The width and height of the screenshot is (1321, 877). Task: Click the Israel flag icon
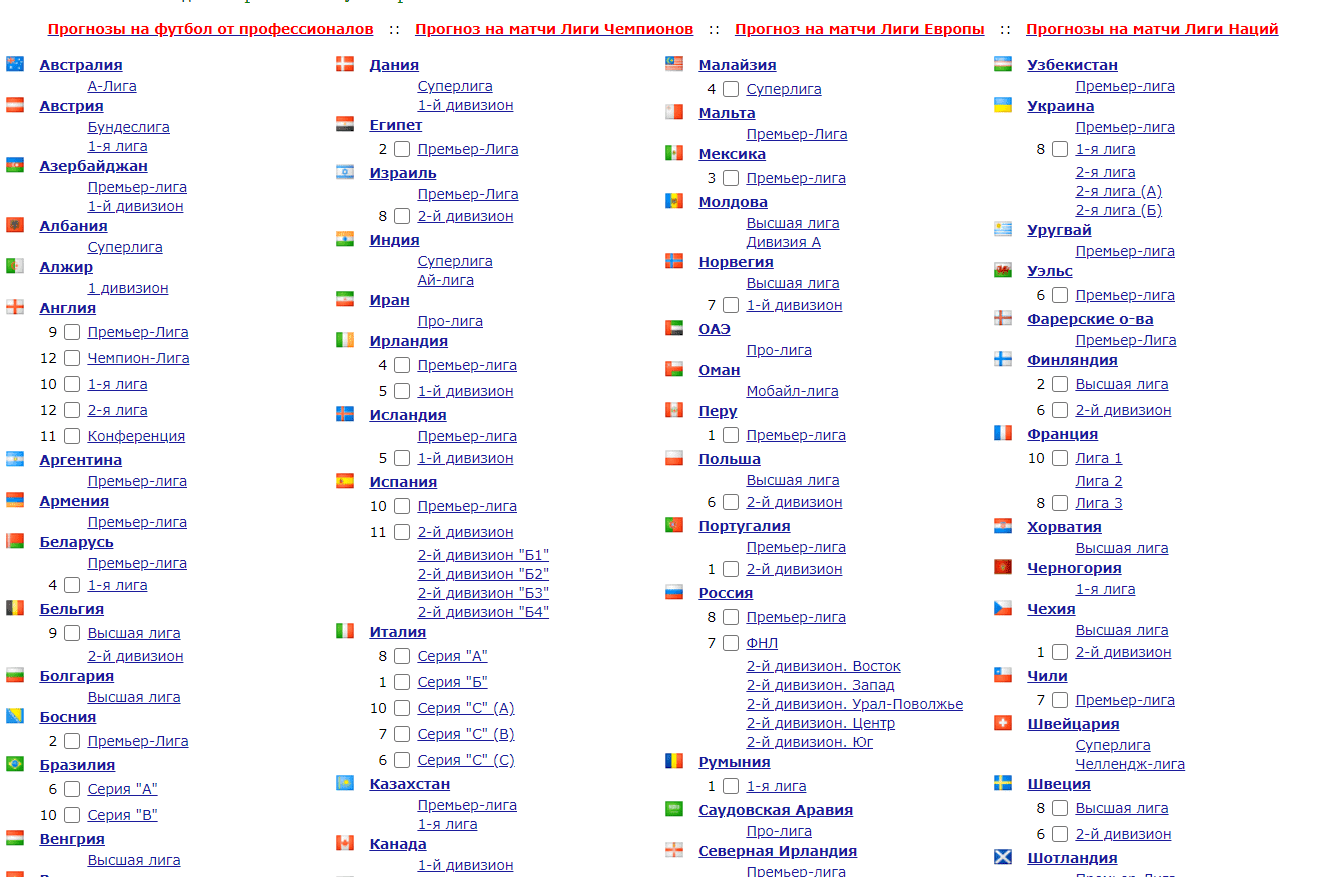[x=345, y=172]
